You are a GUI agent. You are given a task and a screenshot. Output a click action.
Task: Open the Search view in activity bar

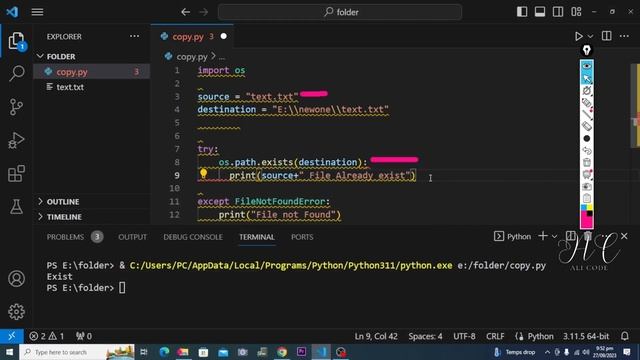16,73
